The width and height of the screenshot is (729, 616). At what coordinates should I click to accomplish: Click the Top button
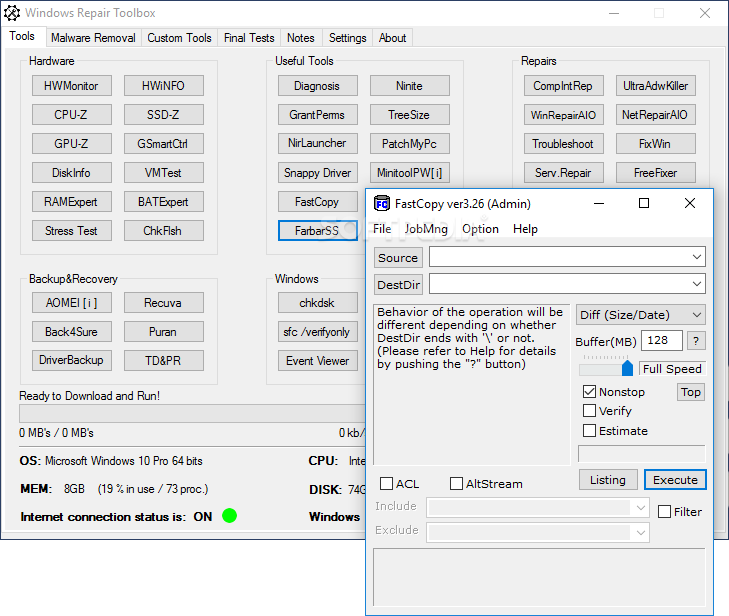690,392
